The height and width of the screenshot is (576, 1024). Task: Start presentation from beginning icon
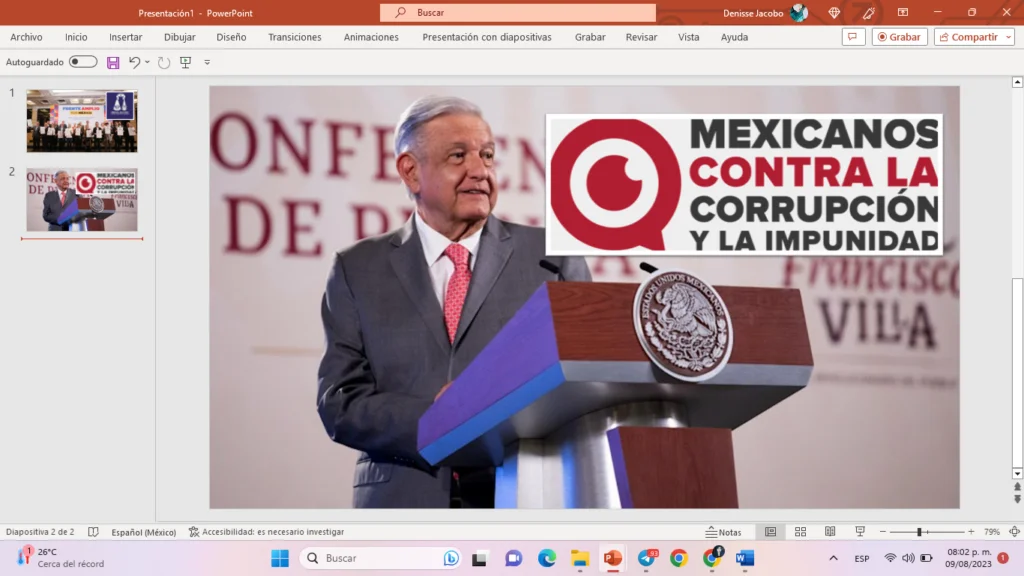(x=185, y=62)
